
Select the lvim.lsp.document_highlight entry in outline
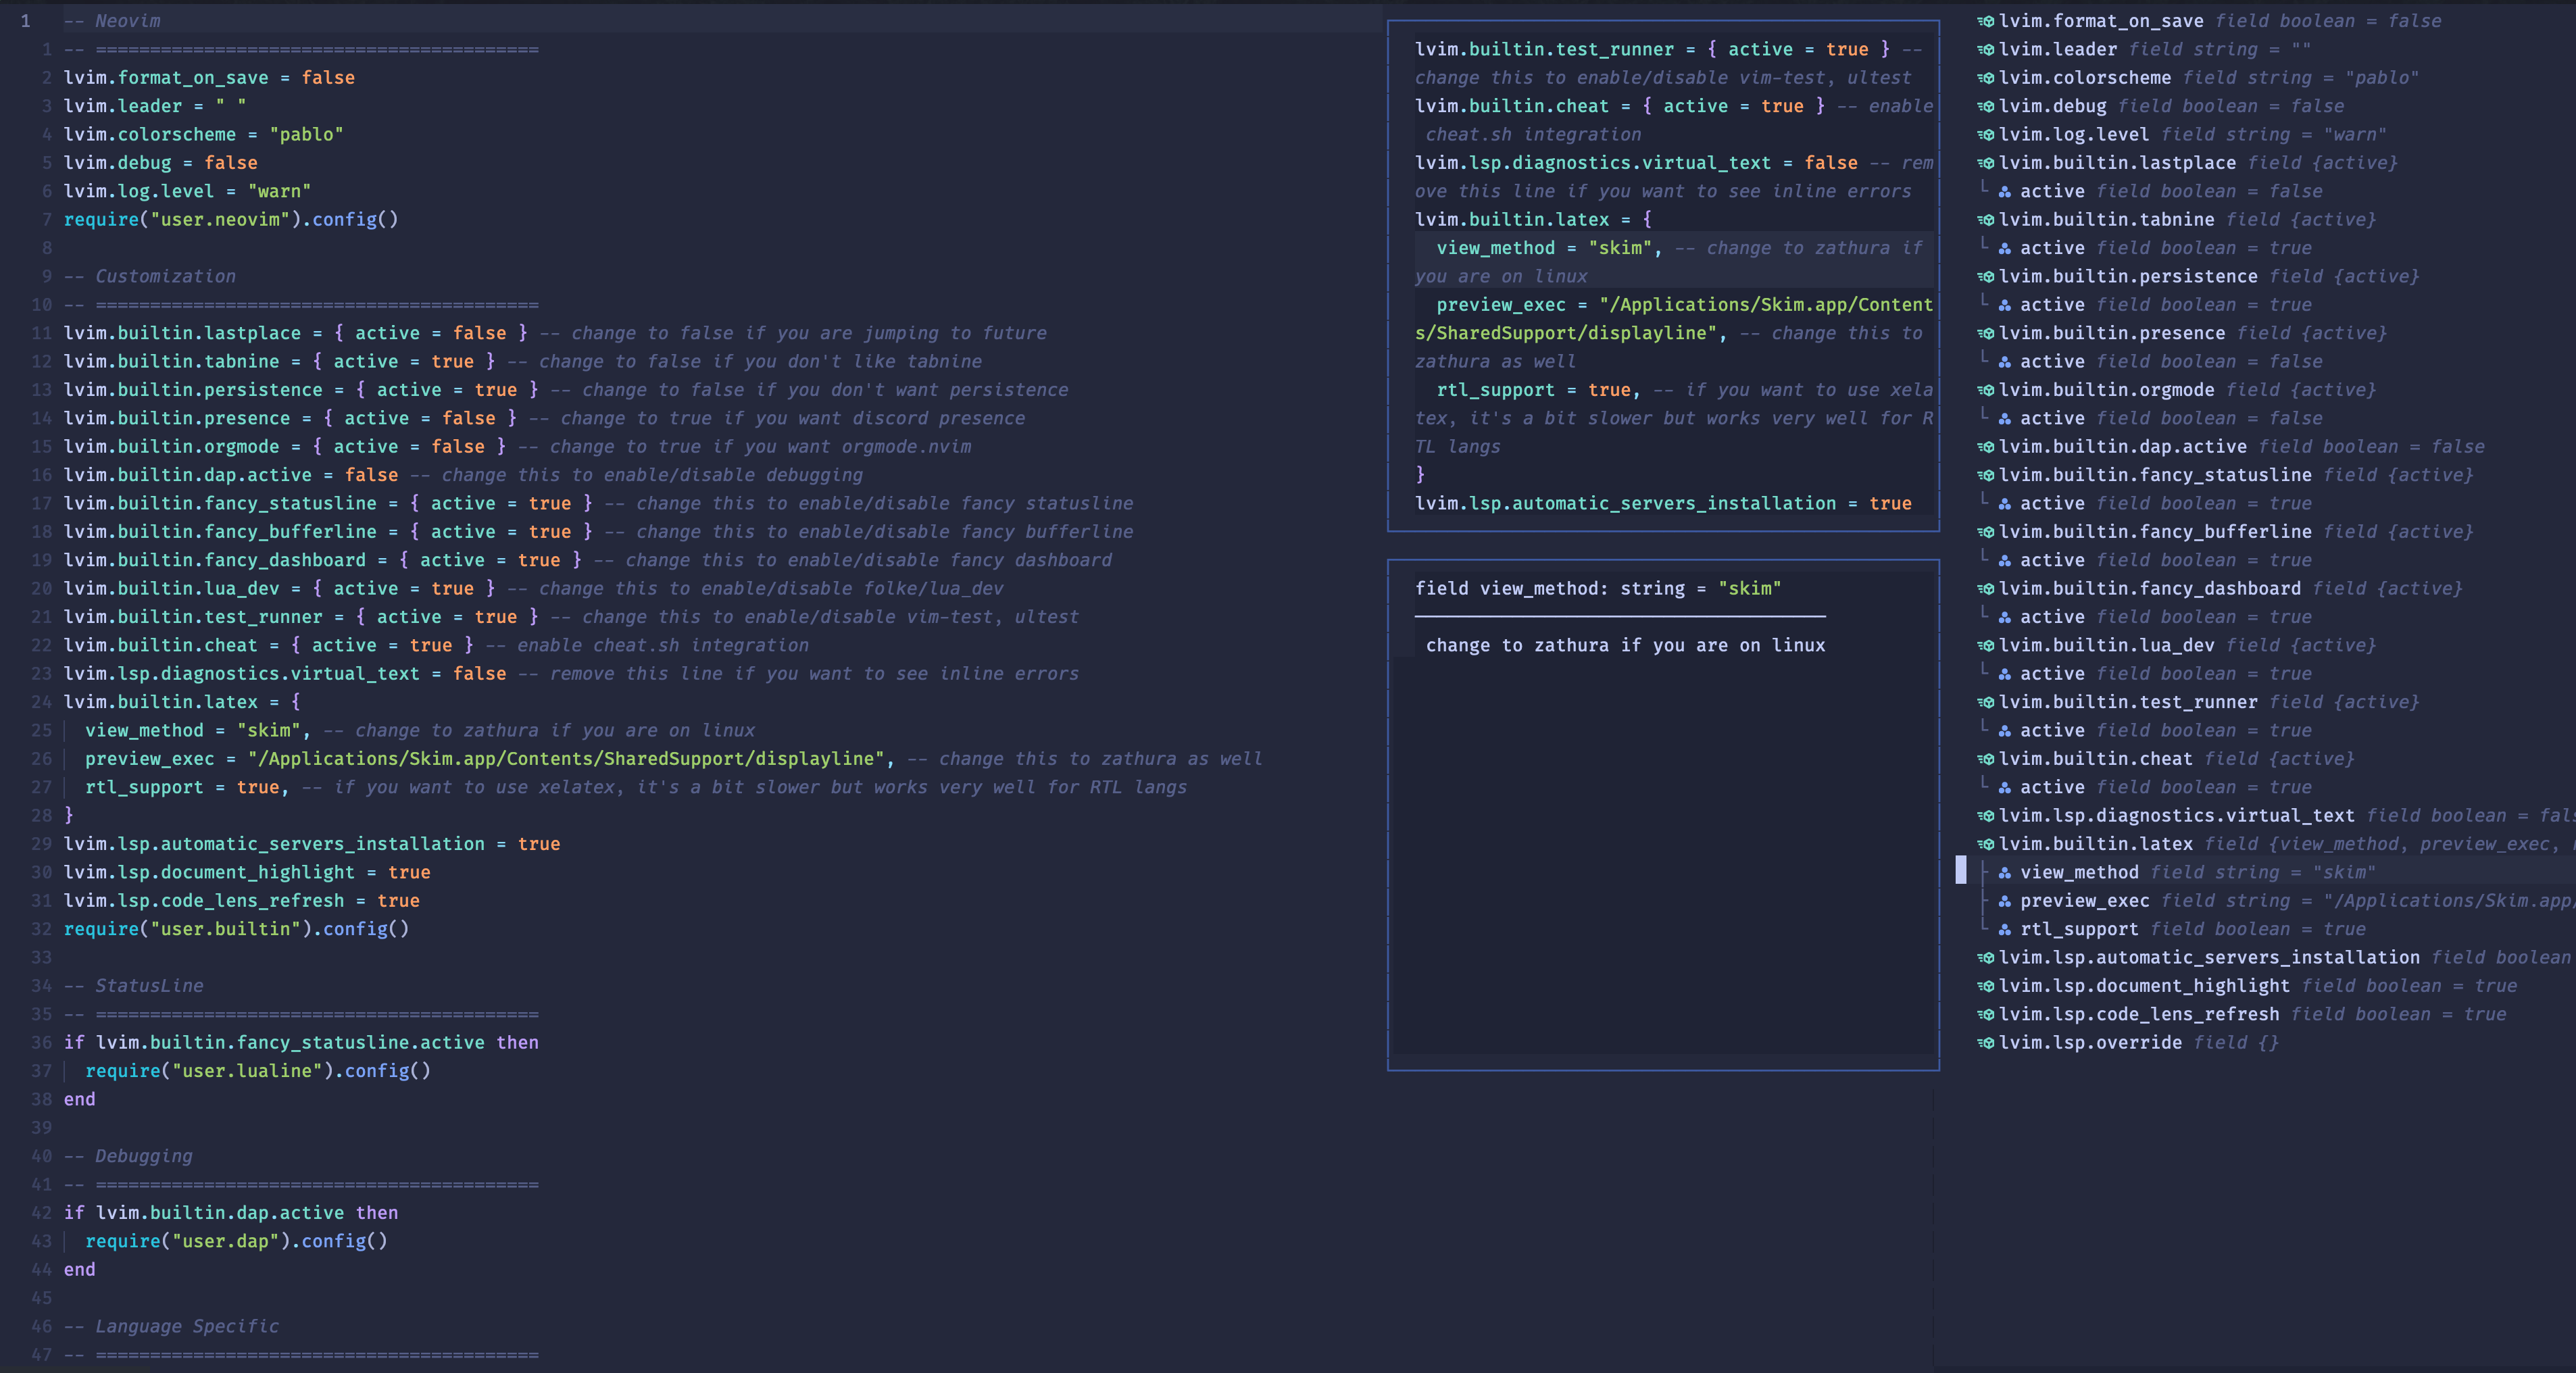[x=2246, y=986]
